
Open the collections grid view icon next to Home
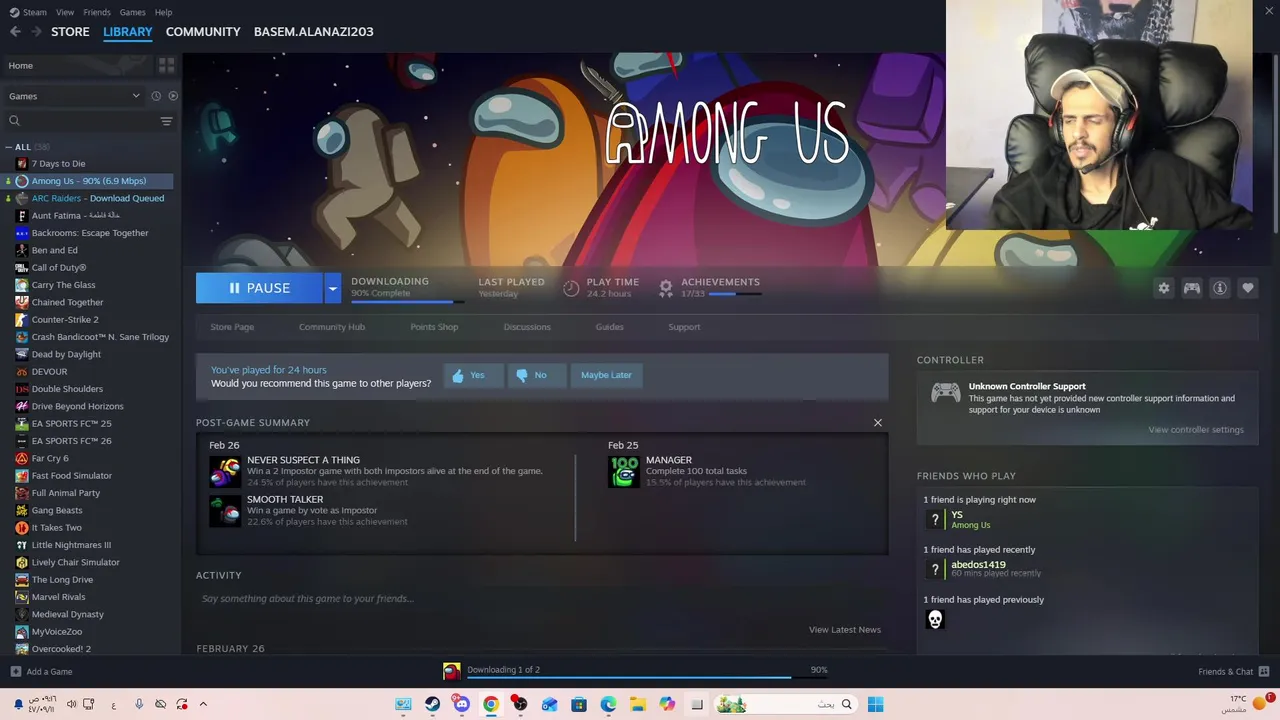pyautogui.click(x=166, y=65)
